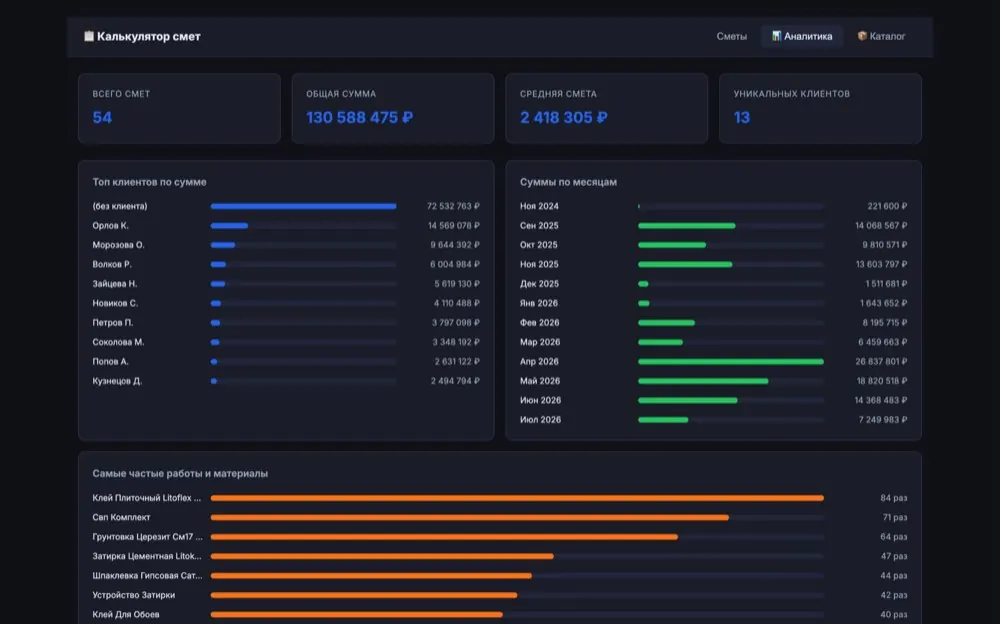Click the month label Ноя 2024
The width and height of the screenshot is (1000, 624).
click(x=539, y=206)
